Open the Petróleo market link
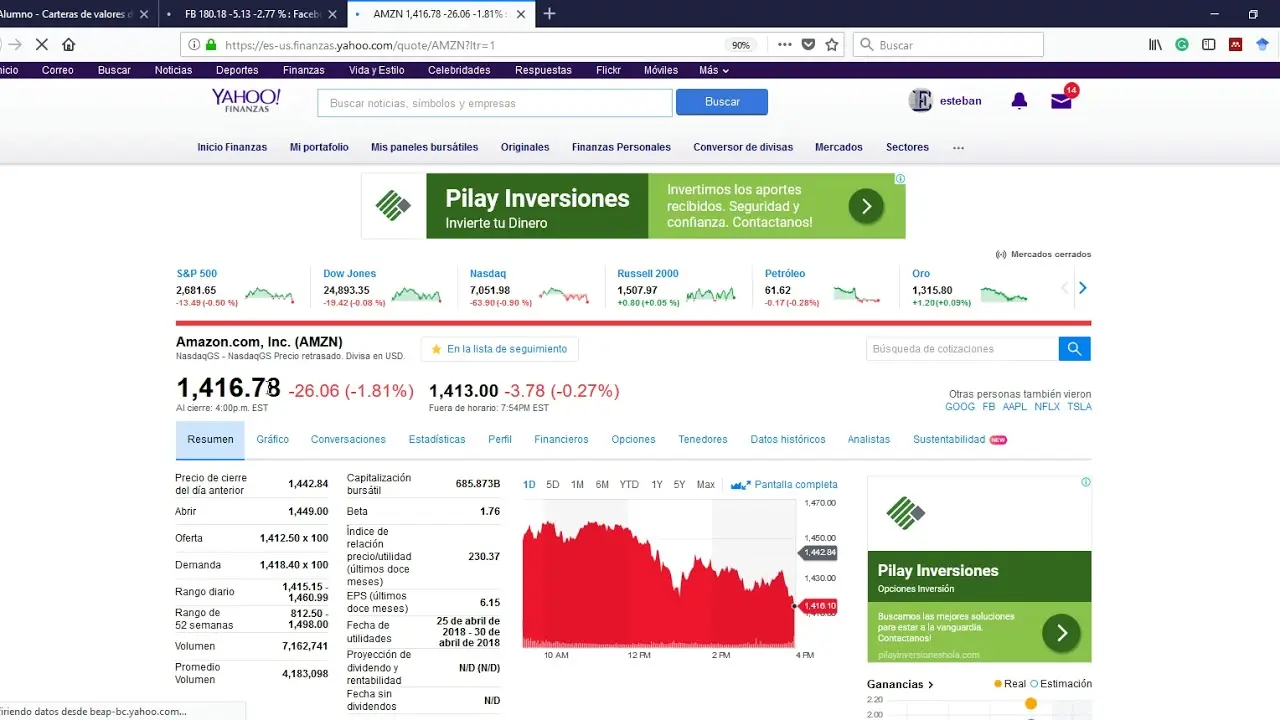 [x=785, y=273]
